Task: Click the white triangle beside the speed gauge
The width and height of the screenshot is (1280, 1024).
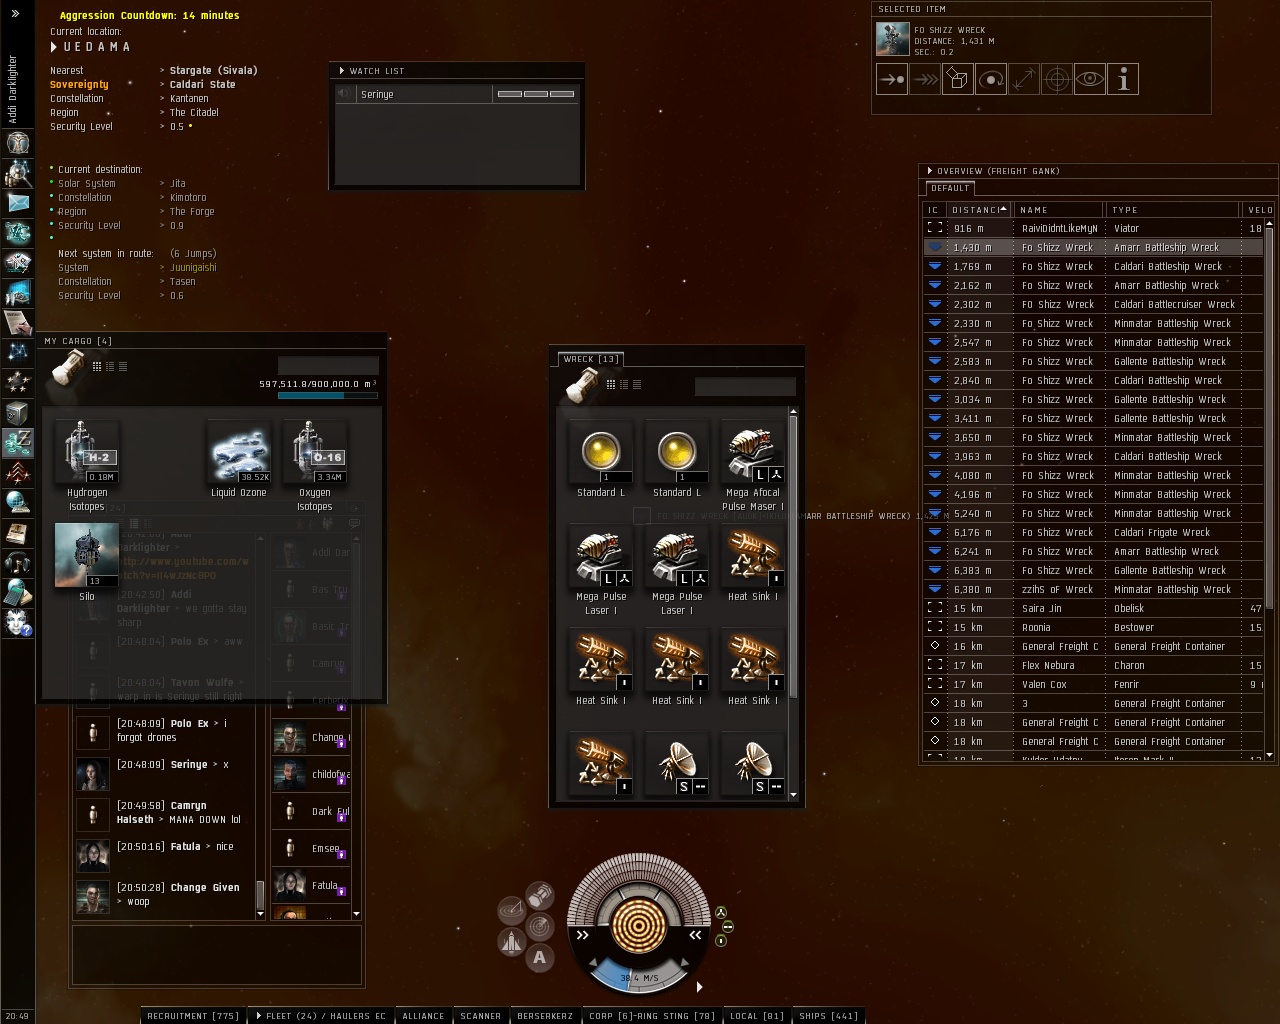Action: 699,987
